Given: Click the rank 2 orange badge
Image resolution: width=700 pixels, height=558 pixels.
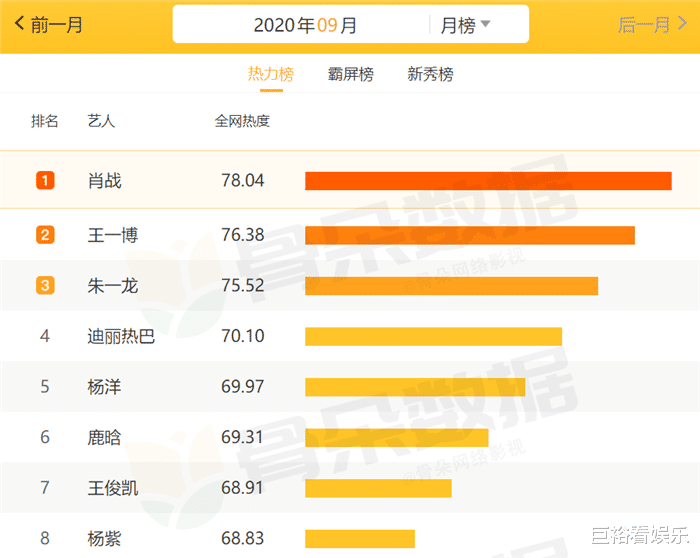Looking at the screenshot, I should (x=45, y=235).
